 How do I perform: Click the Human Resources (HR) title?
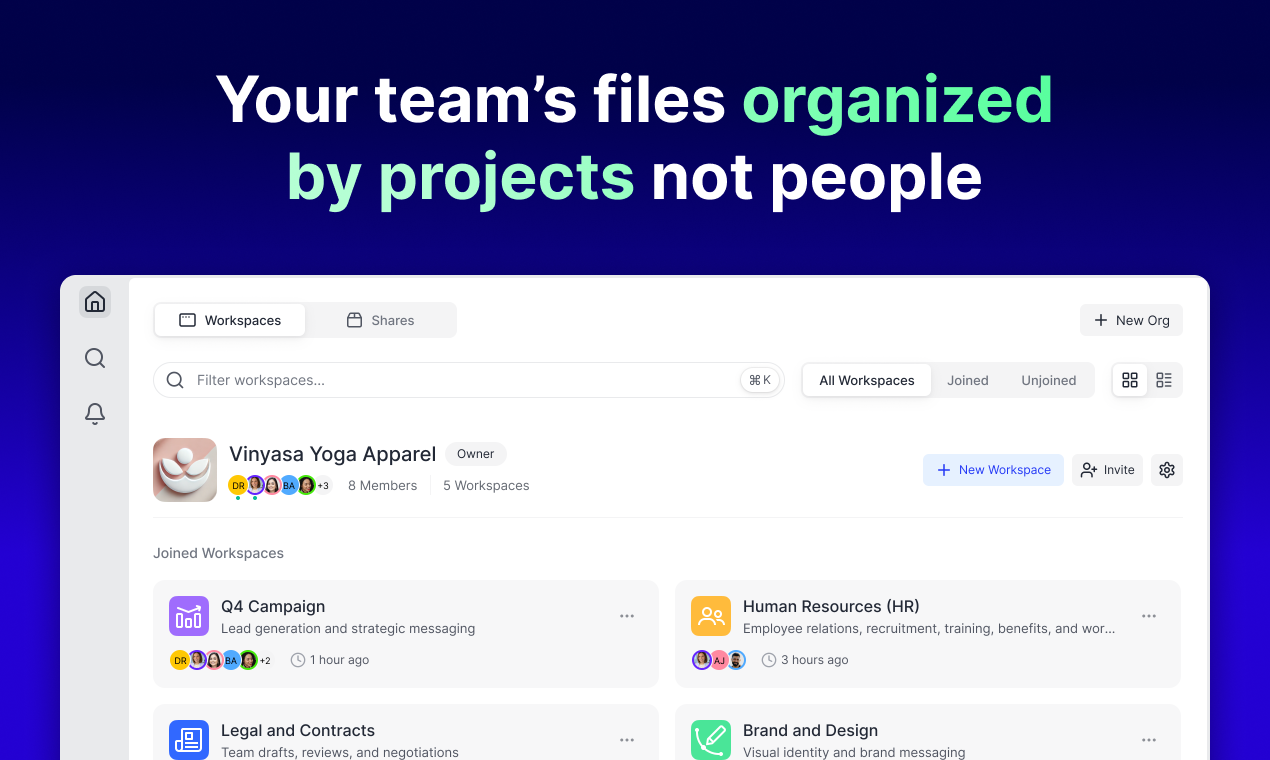[x=831, y=606]
